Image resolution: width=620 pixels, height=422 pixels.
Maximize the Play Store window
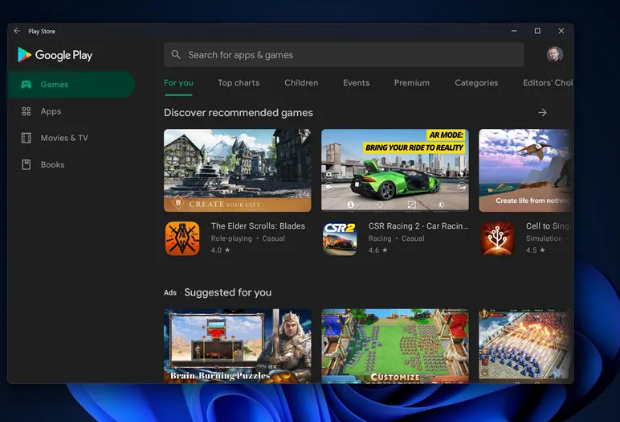click(537, 31)
